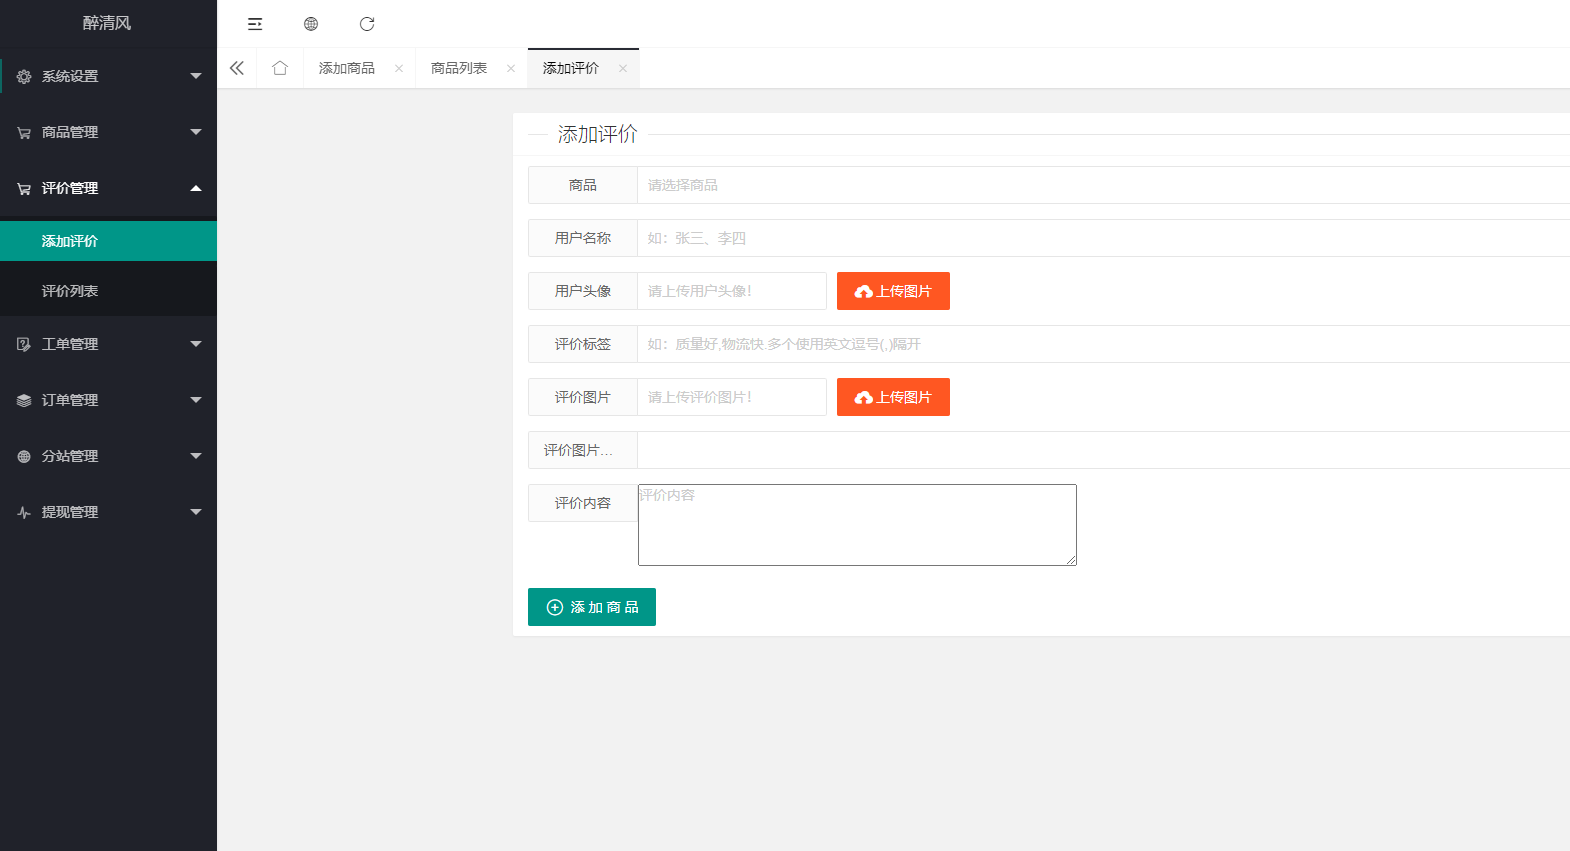
Task: Open 评价列表 in the sidebar
Action: pos(108,291)
